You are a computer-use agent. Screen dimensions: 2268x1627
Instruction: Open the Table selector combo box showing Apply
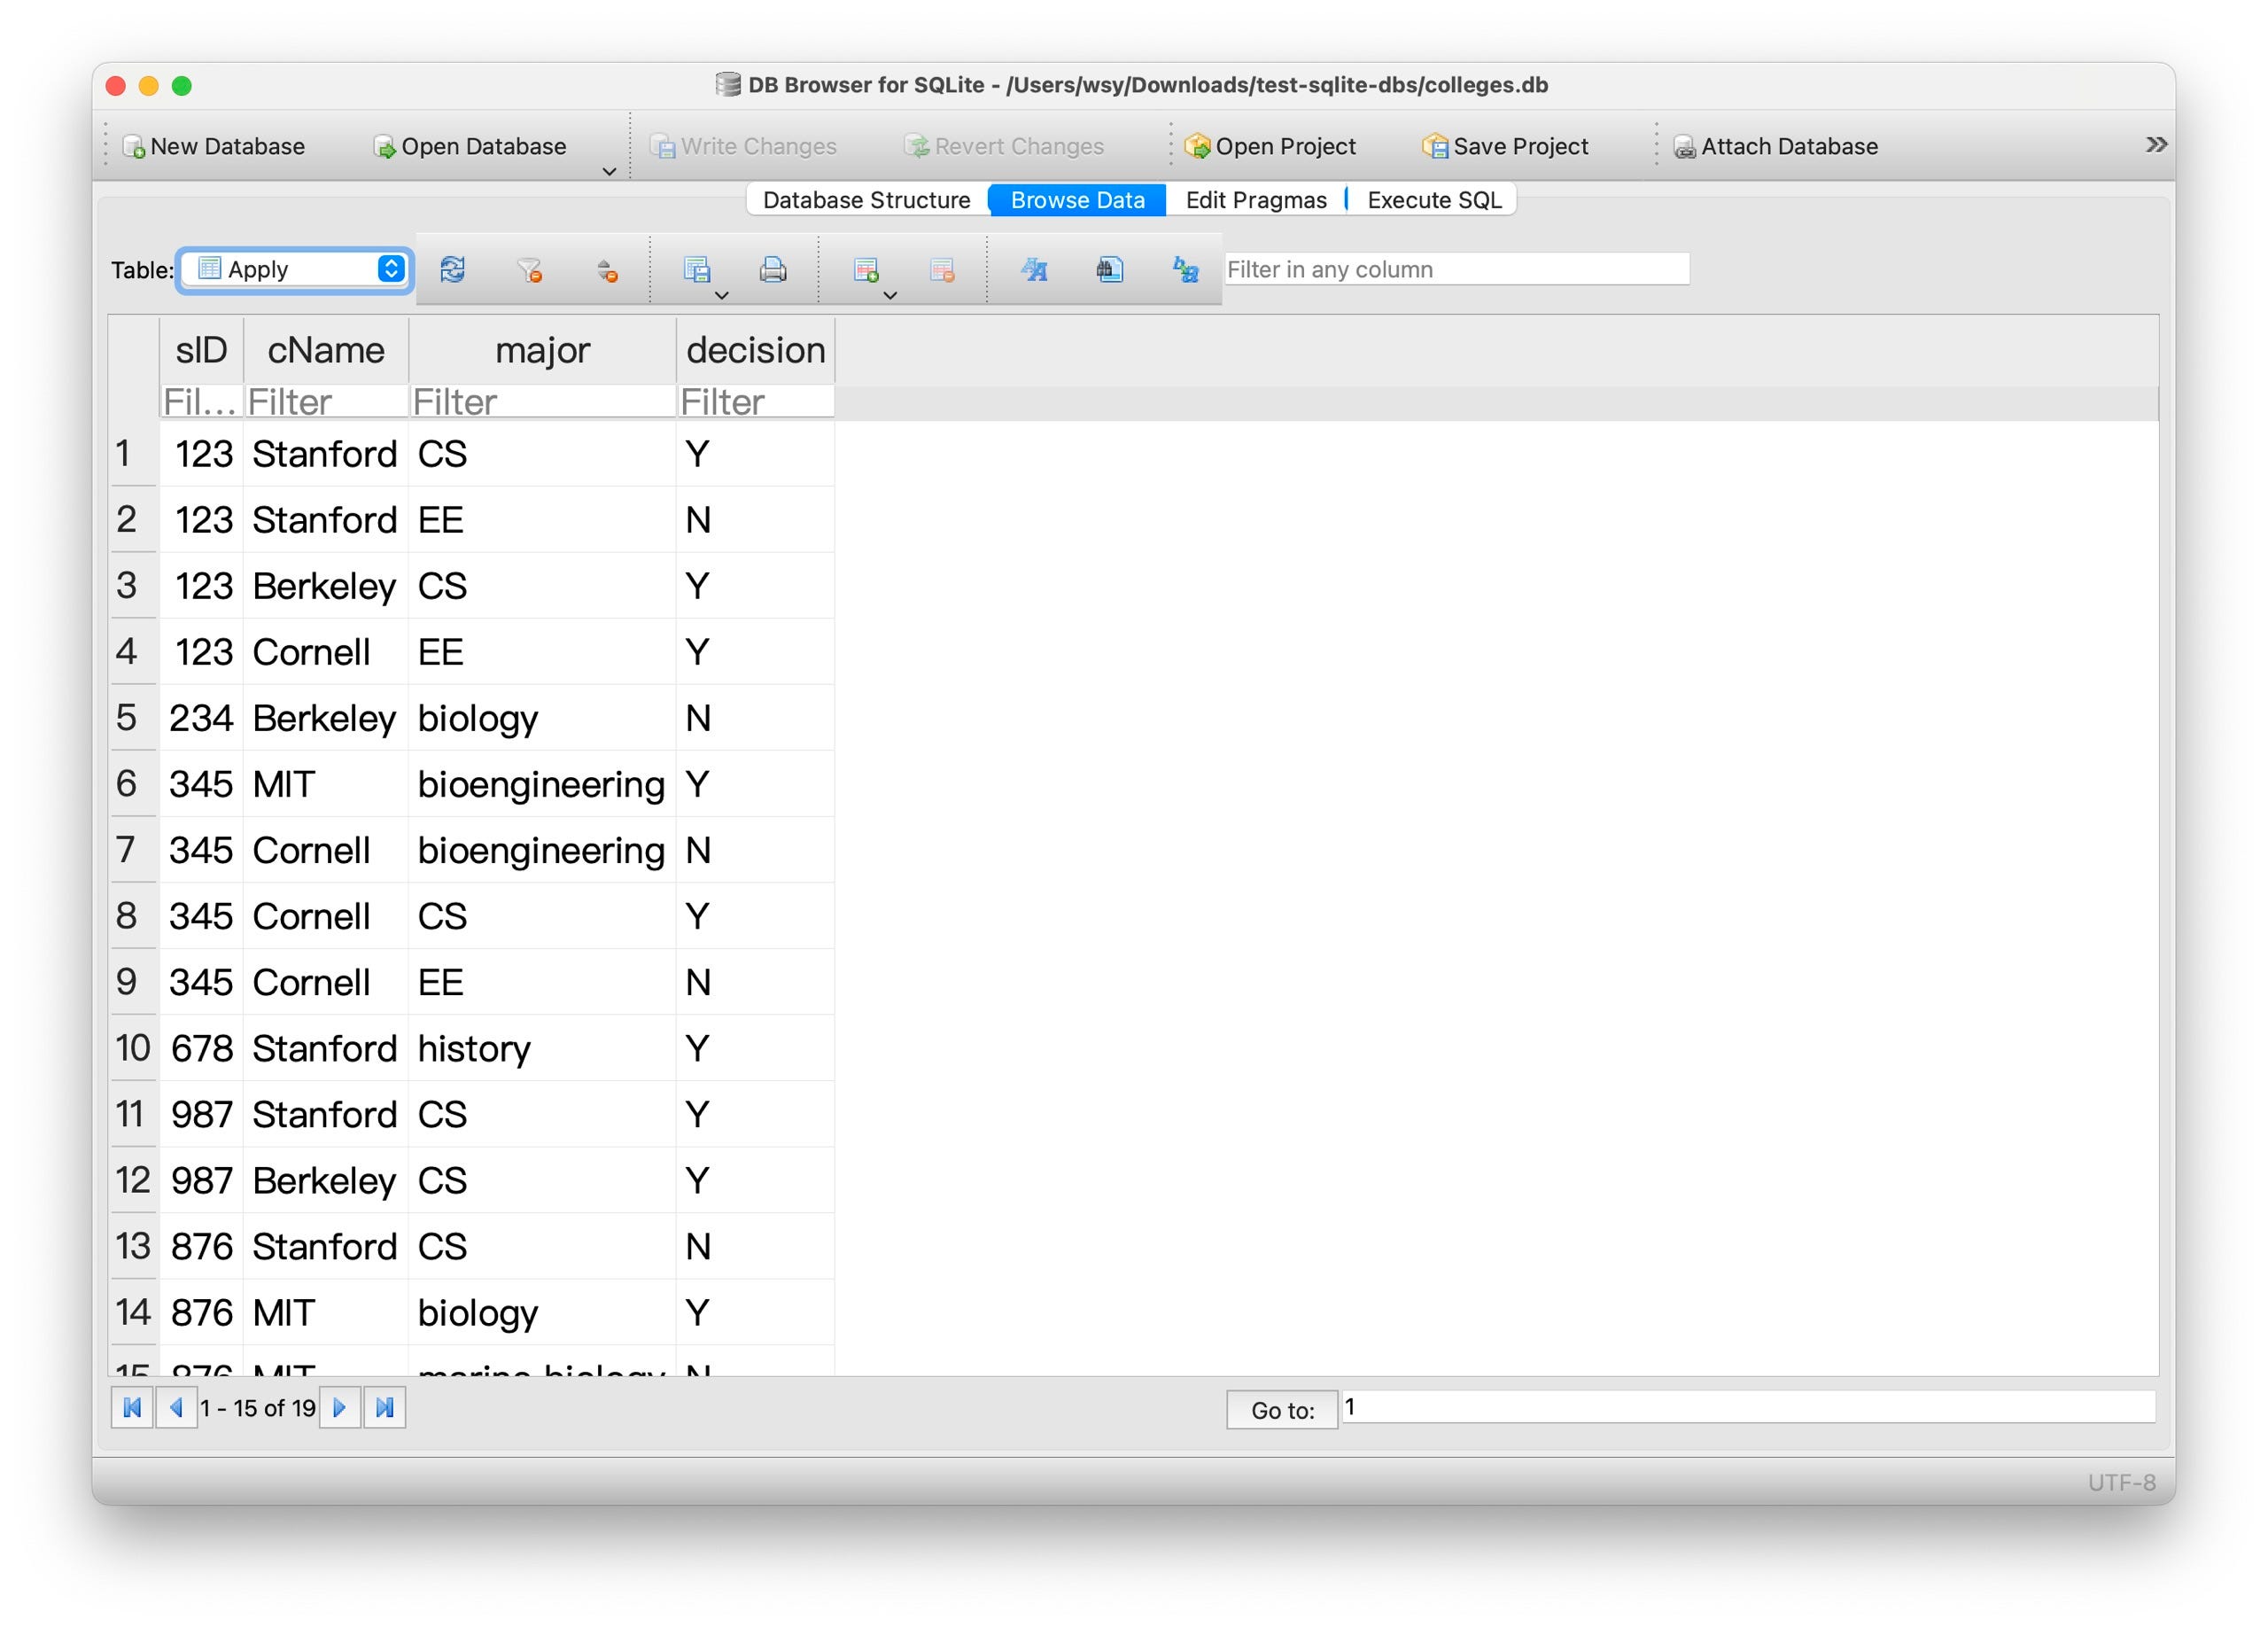pyautogui.click(x=295, y=269)
